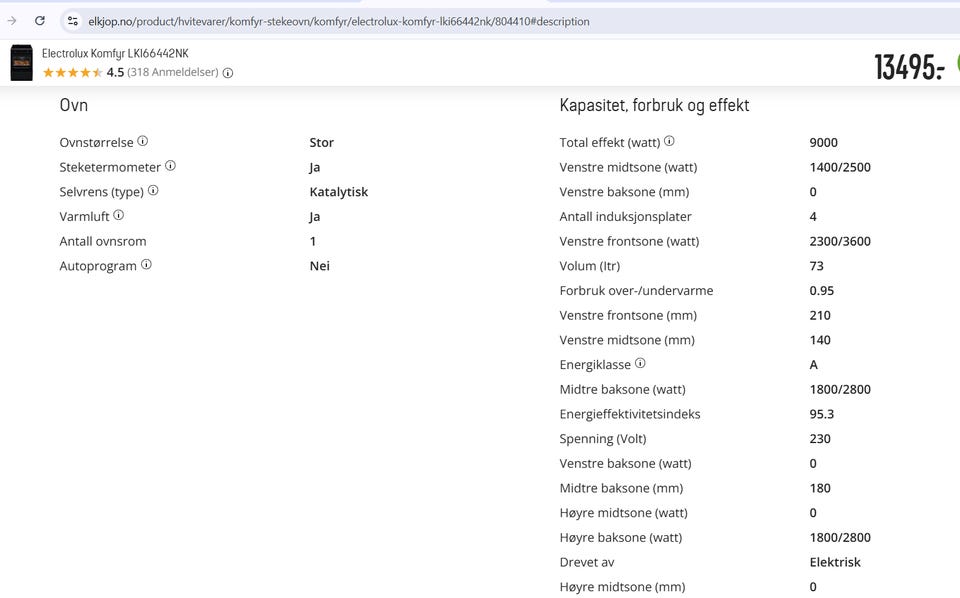This screenshot has height=598, width=960.
Task: Click the 13495 price label
Action: 909,67
